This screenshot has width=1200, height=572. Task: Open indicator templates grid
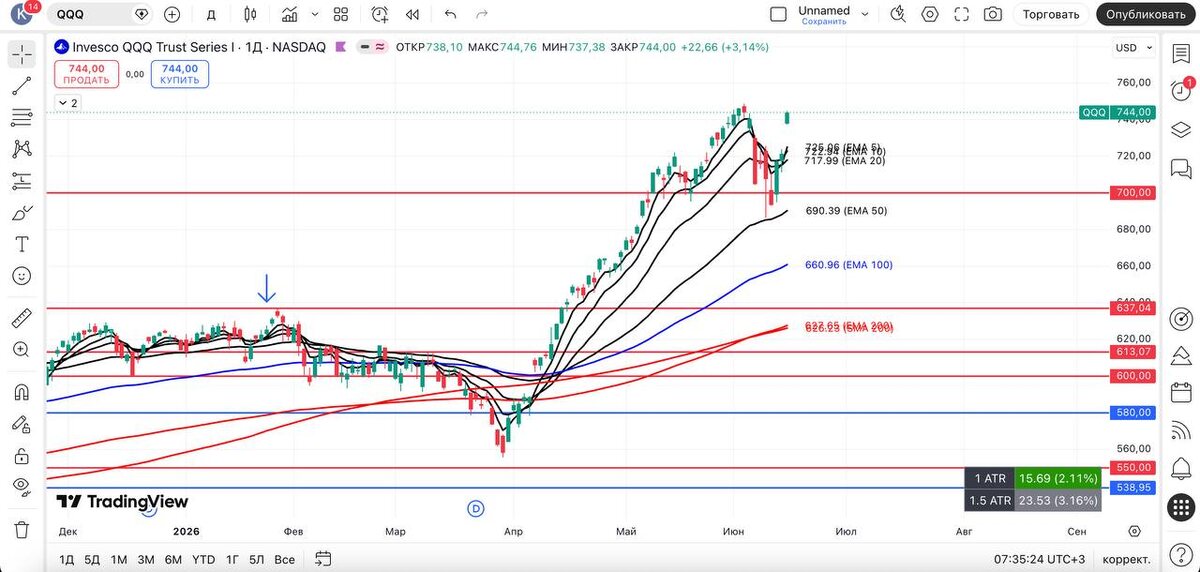[341, 14]
